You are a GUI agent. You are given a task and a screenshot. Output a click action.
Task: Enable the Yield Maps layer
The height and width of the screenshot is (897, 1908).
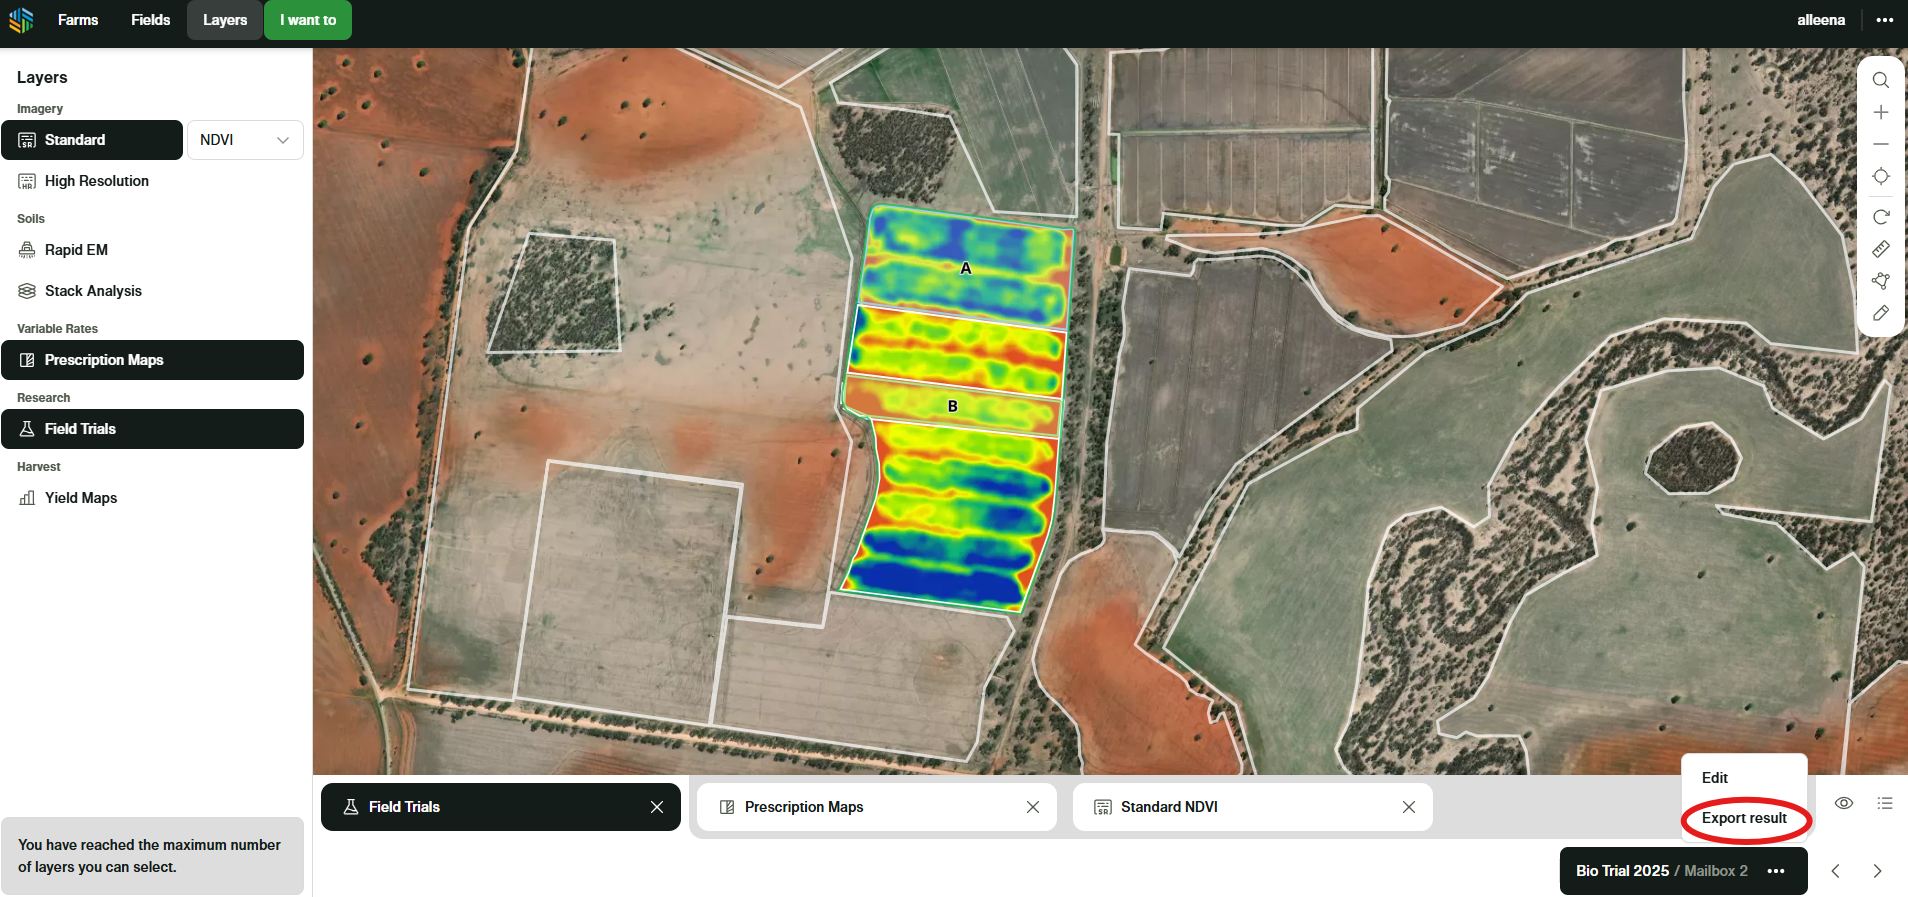click(x=80, y=498)
